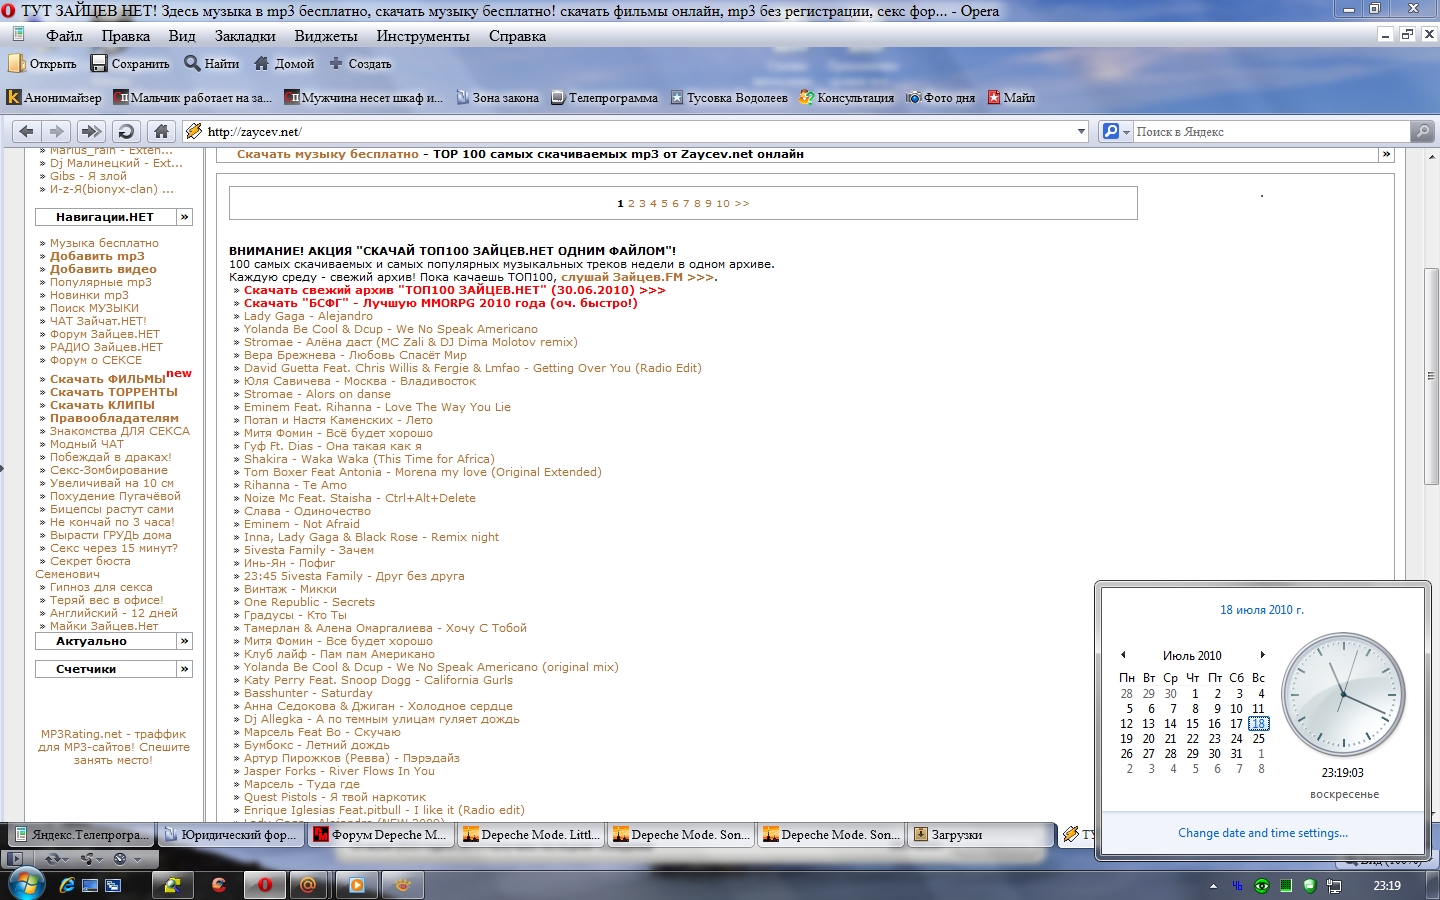Expand the Навигации.НЕТ sidebar section
This screenshot has height=900, width=1440.
(x=184, y=217)
